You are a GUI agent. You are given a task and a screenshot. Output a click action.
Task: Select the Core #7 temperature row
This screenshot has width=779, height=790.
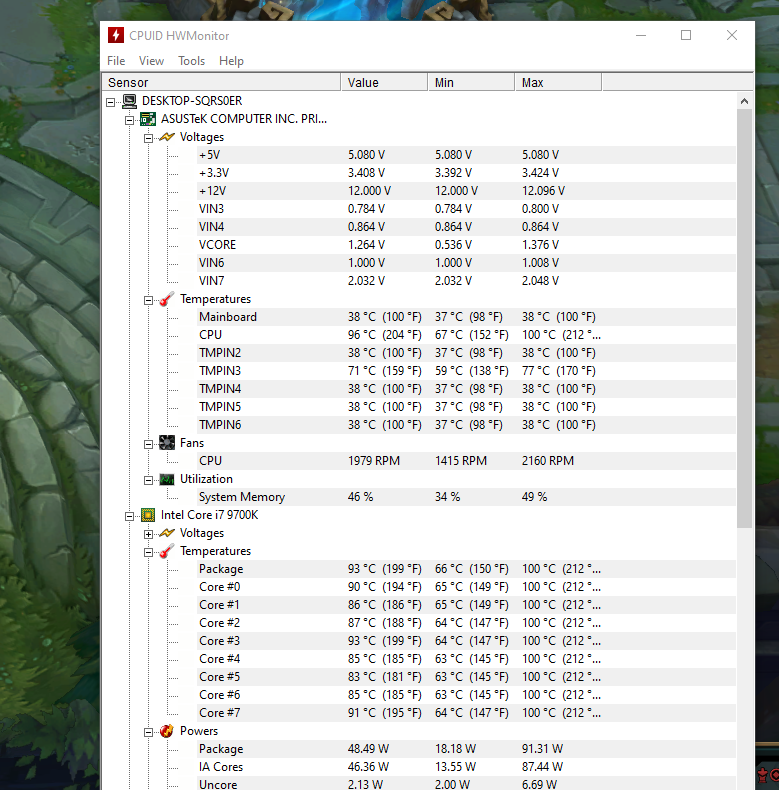[x=466, y=713]
